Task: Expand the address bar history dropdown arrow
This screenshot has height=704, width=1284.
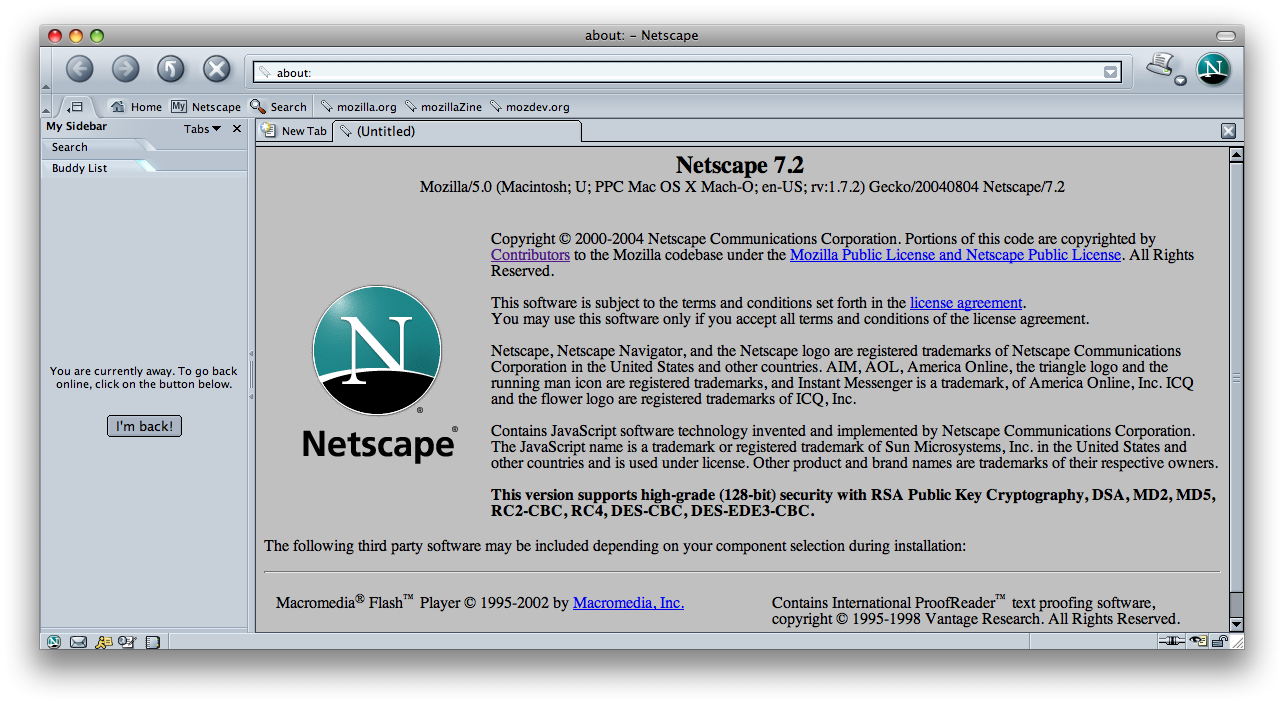Action: (1110, 72)
